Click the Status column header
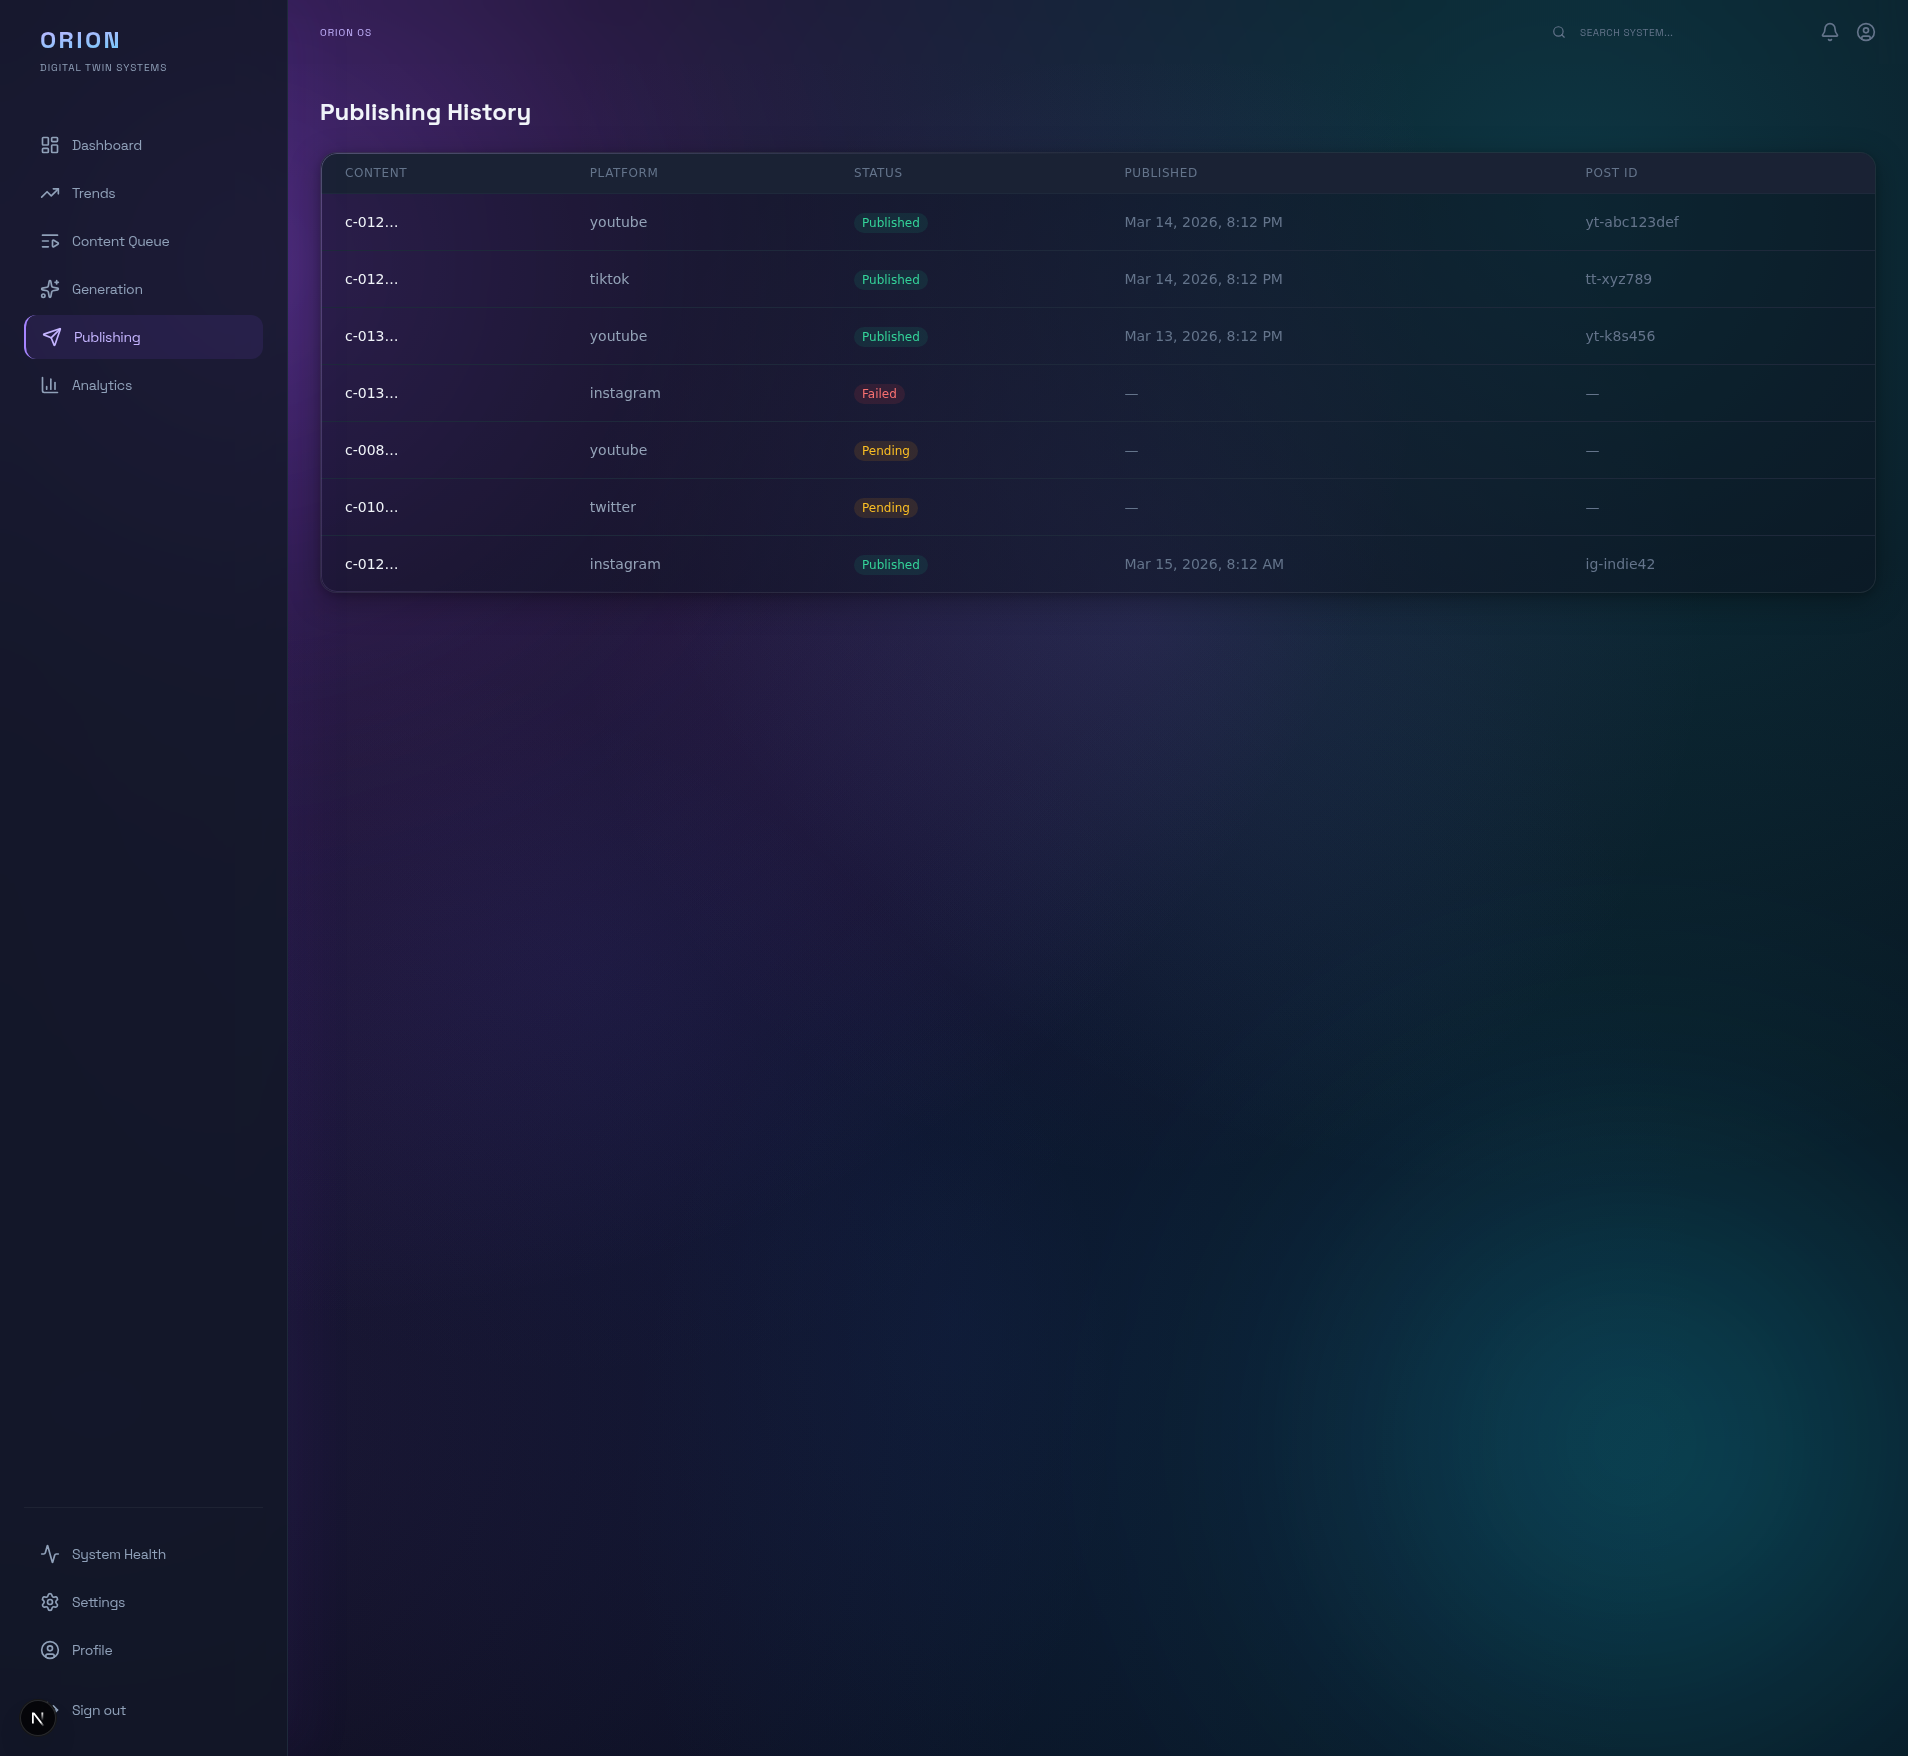This screenshot has width=1908, height=1756. pos(877,173)
